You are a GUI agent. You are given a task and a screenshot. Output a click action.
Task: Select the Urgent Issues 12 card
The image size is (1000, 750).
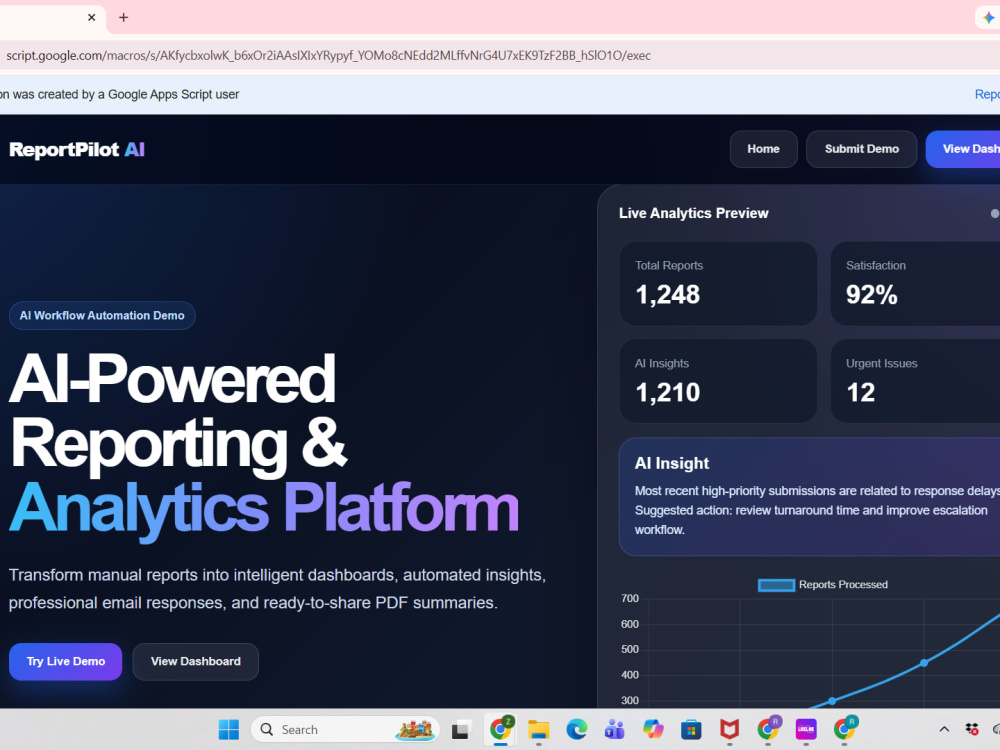pos(915,381)
